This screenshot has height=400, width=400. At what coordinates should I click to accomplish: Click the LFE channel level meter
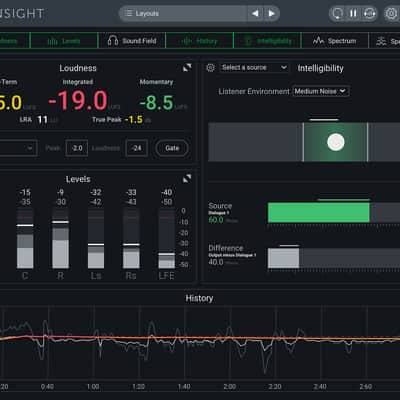(x=167, y=239)
